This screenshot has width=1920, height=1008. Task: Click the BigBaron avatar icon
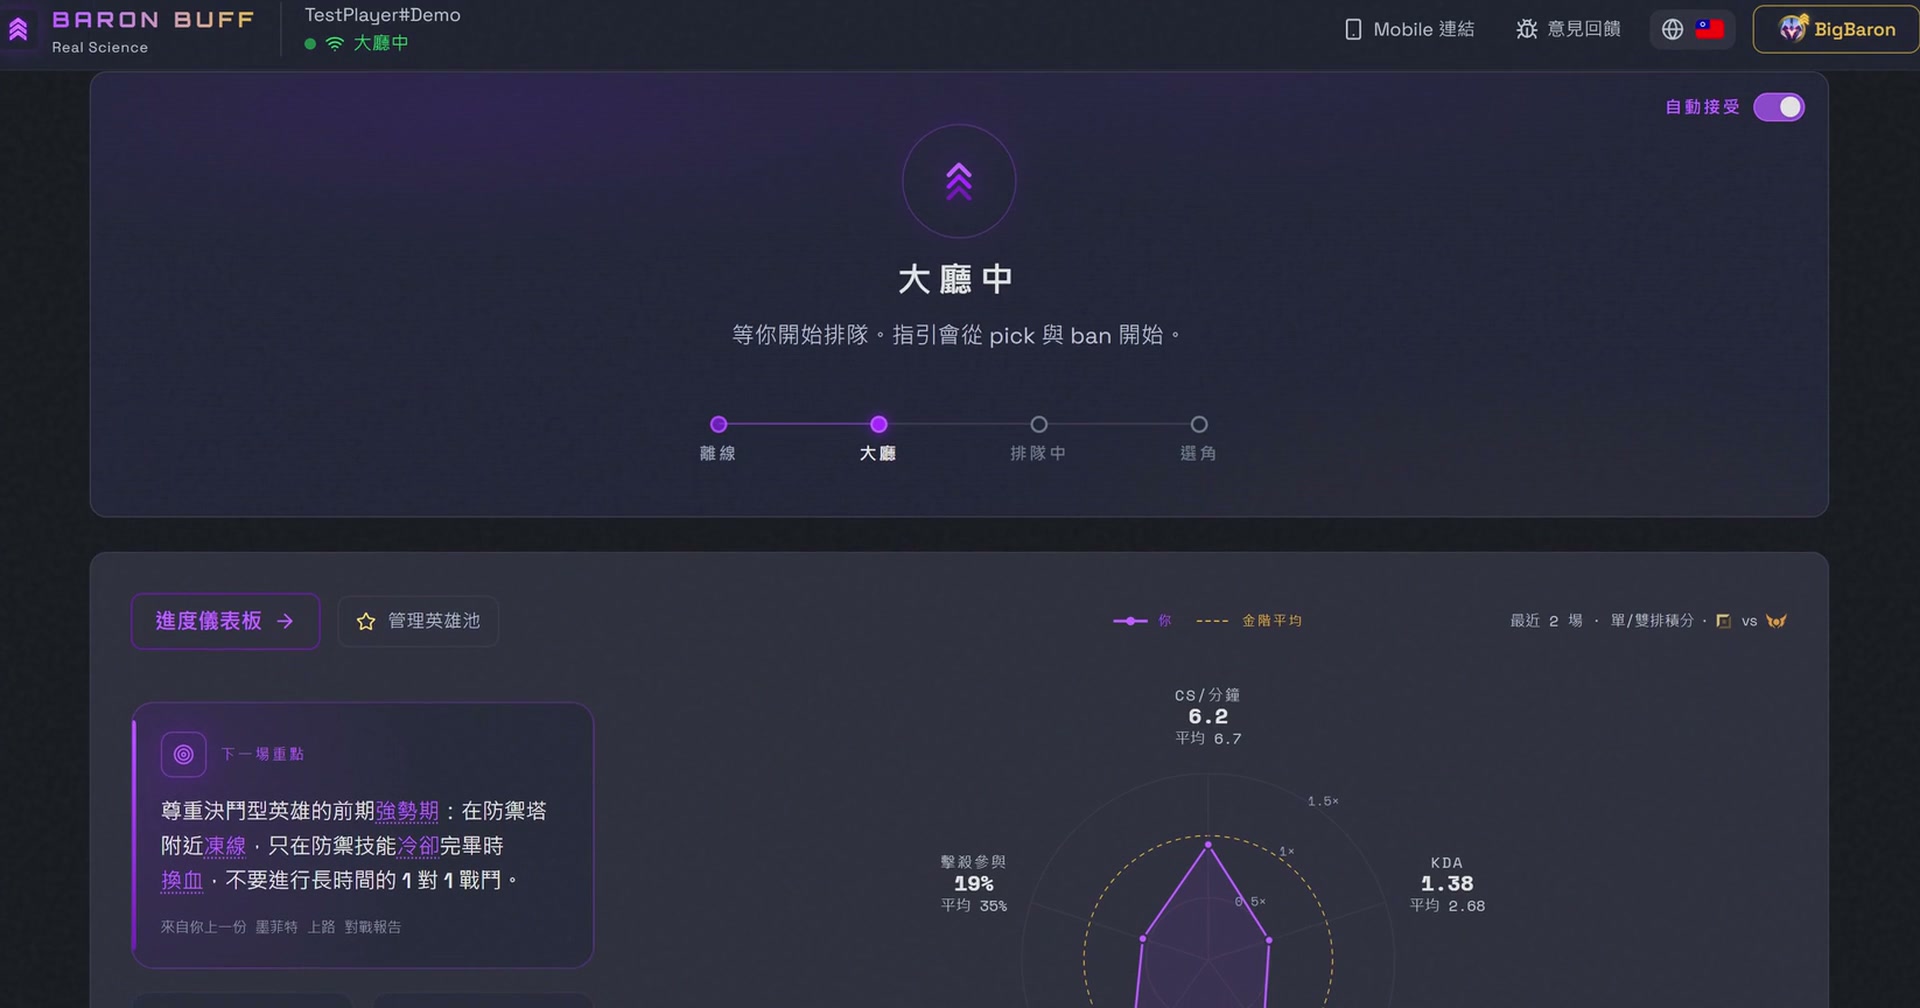[1793, 29]
